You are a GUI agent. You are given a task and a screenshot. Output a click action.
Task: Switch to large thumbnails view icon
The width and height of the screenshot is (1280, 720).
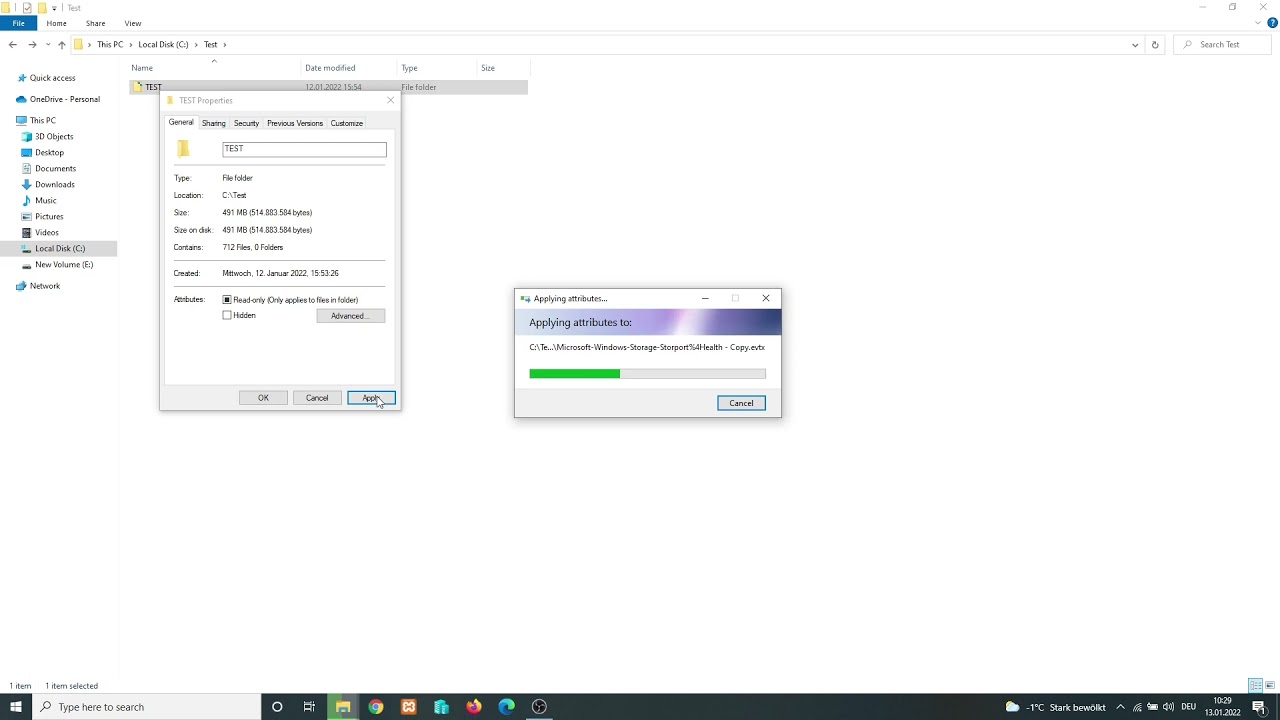tap(1270, 686)
